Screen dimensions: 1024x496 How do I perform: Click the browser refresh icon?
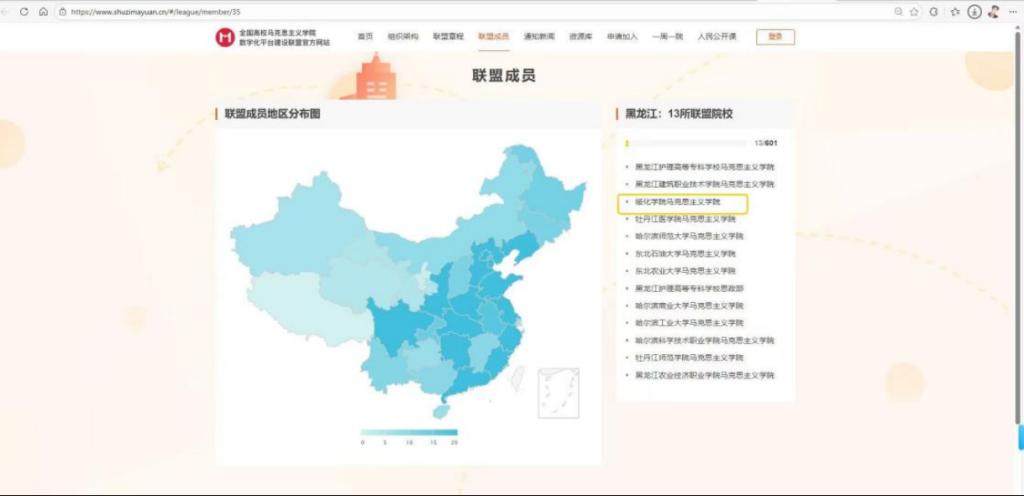click(x=26, y=11)
